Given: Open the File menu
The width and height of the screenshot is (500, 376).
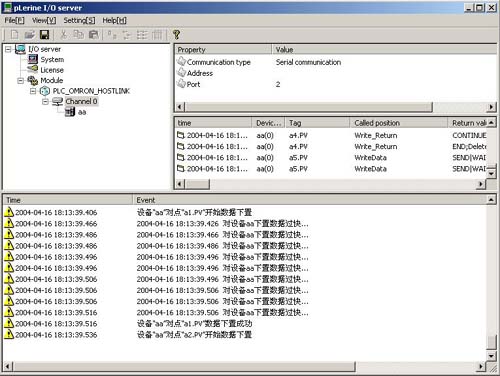Looking at the screenshot, I should (14, 21).
